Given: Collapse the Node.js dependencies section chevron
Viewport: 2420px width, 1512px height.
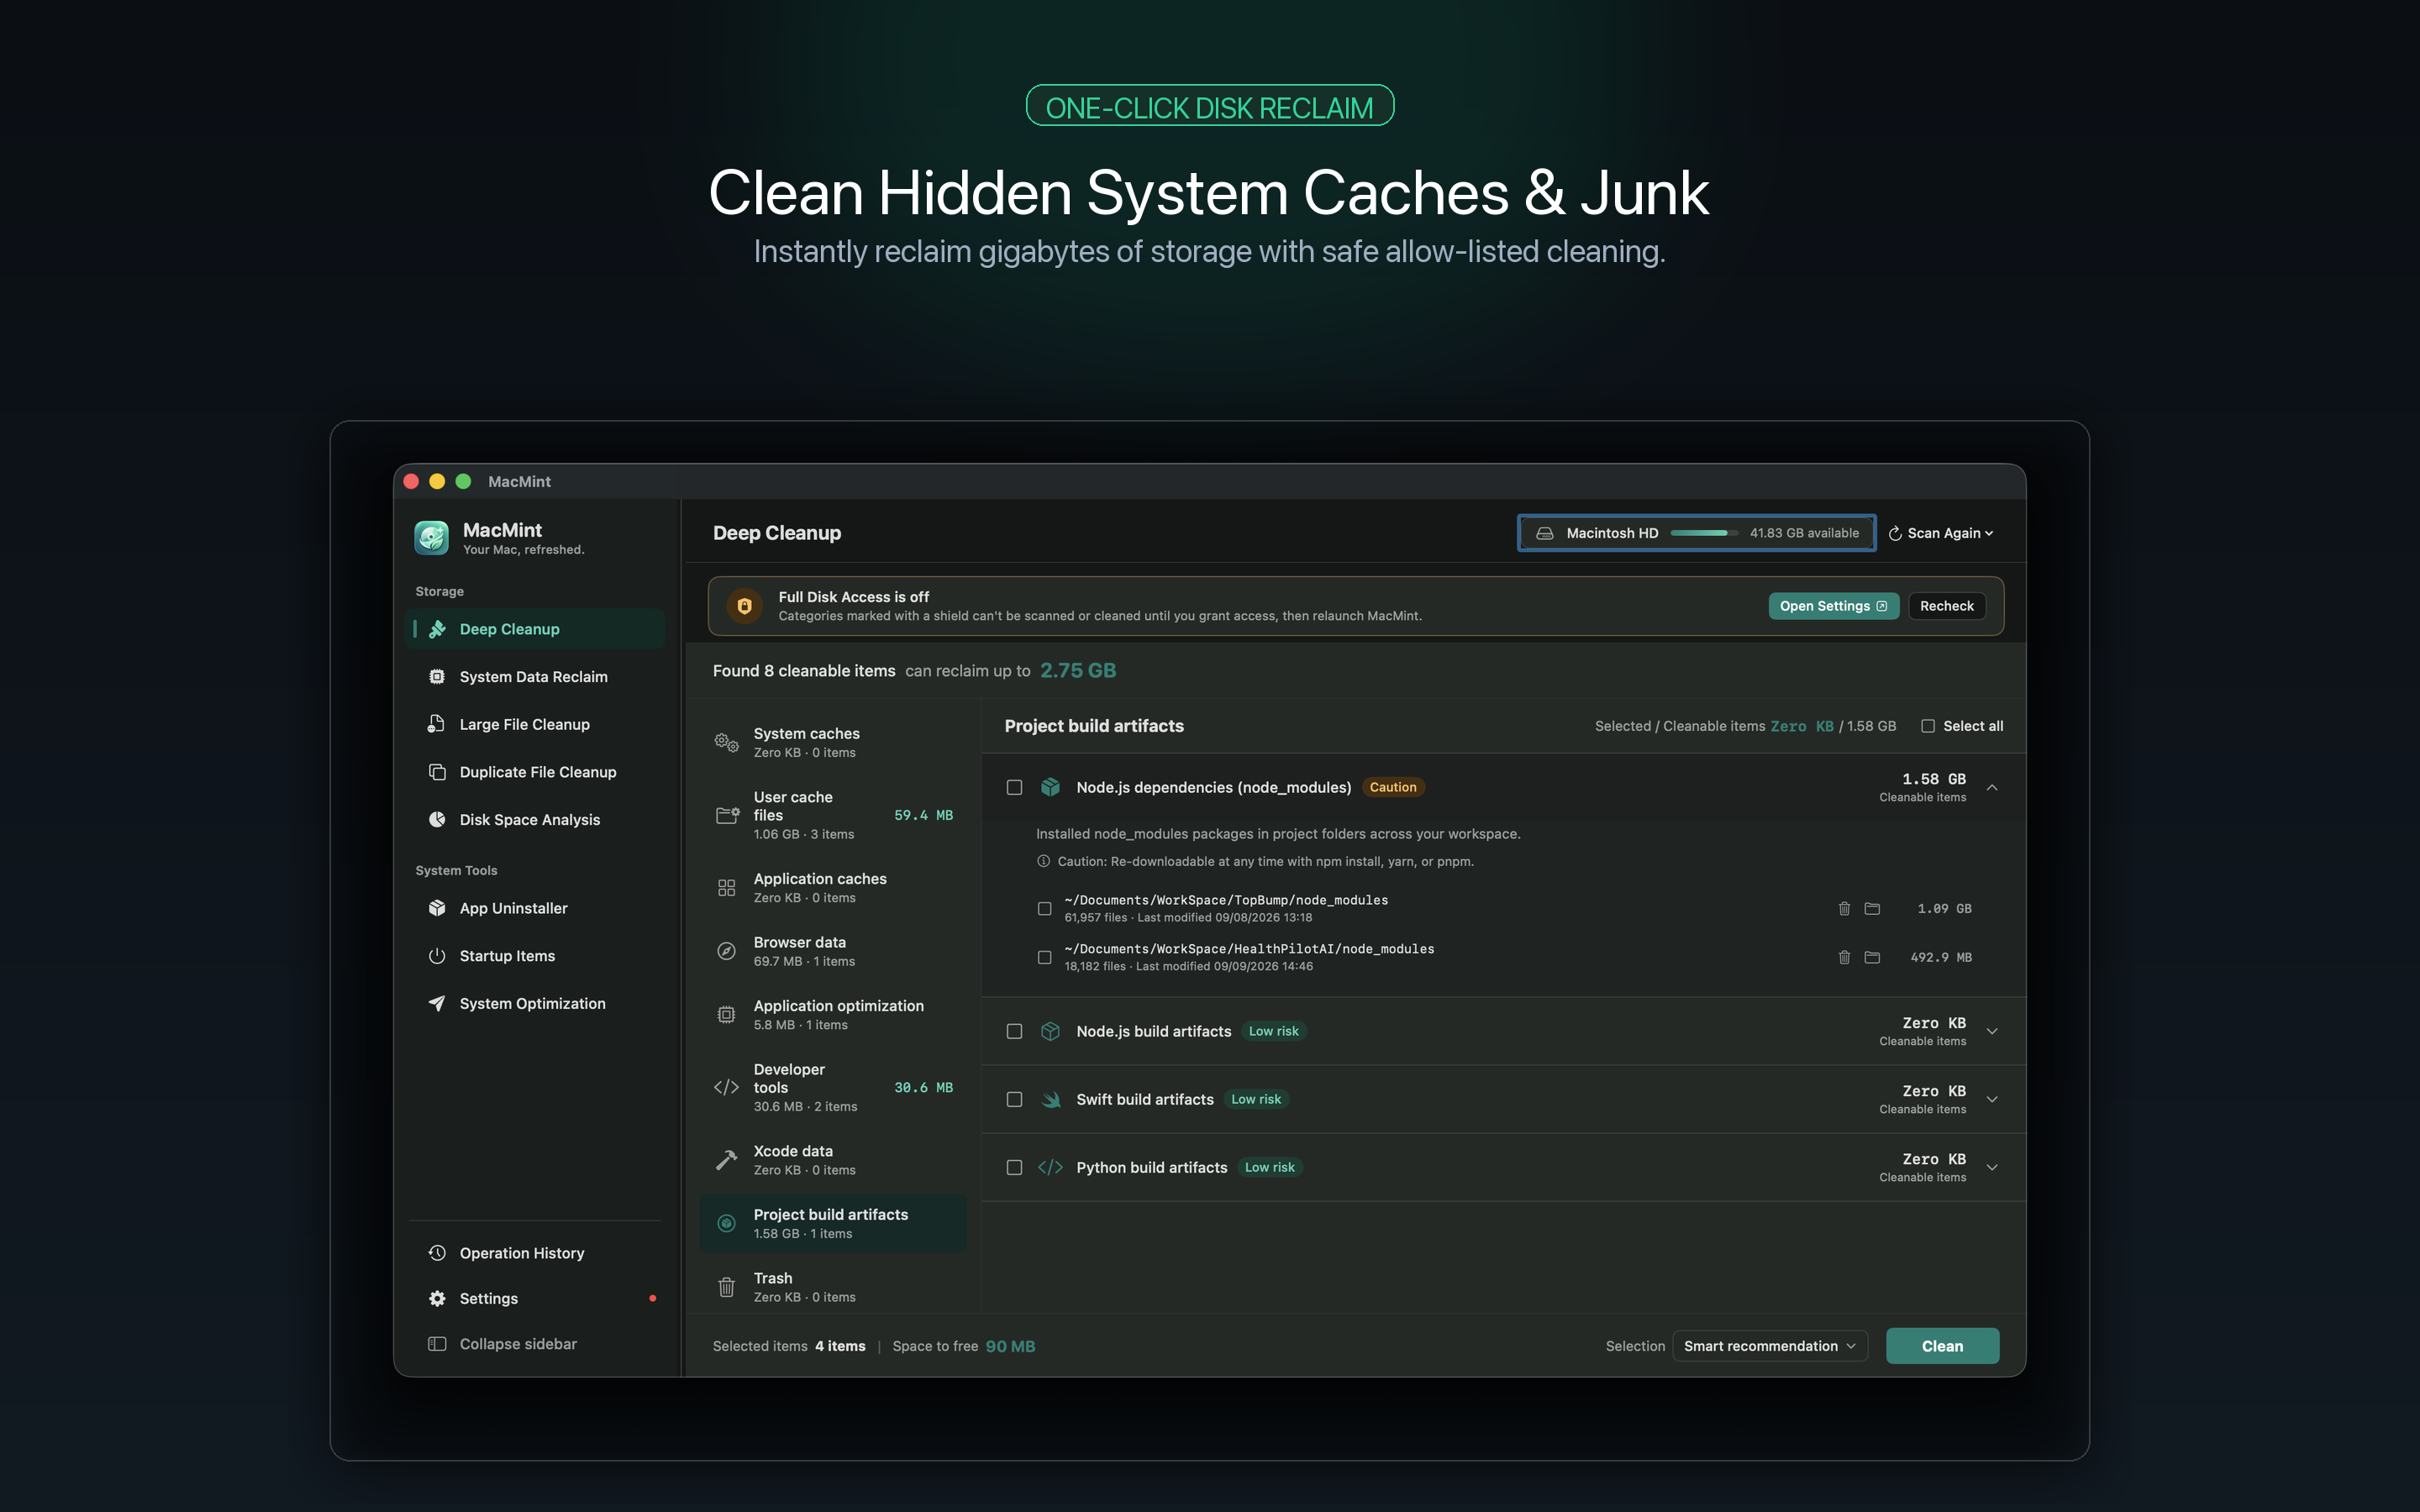Looking at the screenshot, I should 1992,787.
